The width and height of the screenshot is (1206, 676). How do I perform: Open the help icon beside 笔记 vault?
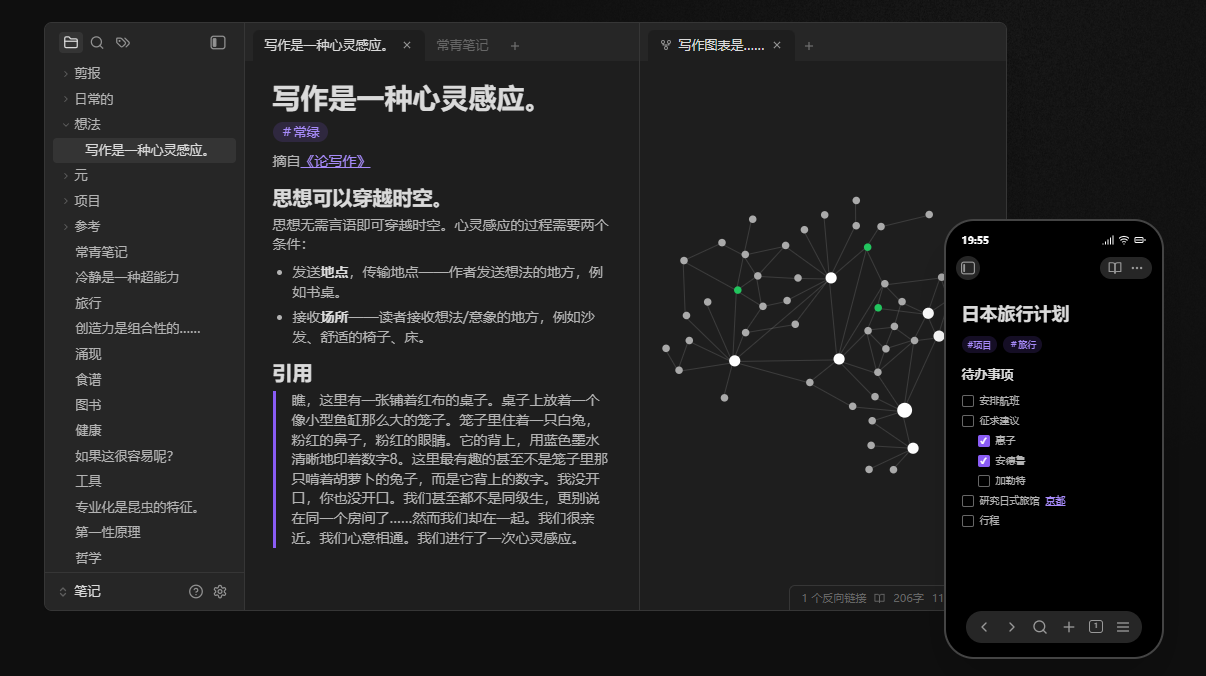pos(196,592)
